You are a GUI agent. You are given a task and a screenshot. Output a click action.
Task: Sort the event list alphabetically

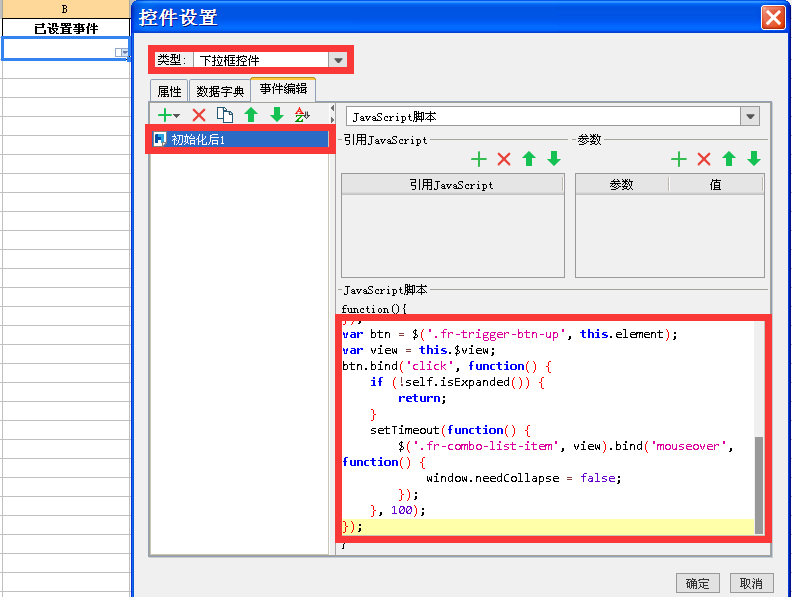point(302,115)
